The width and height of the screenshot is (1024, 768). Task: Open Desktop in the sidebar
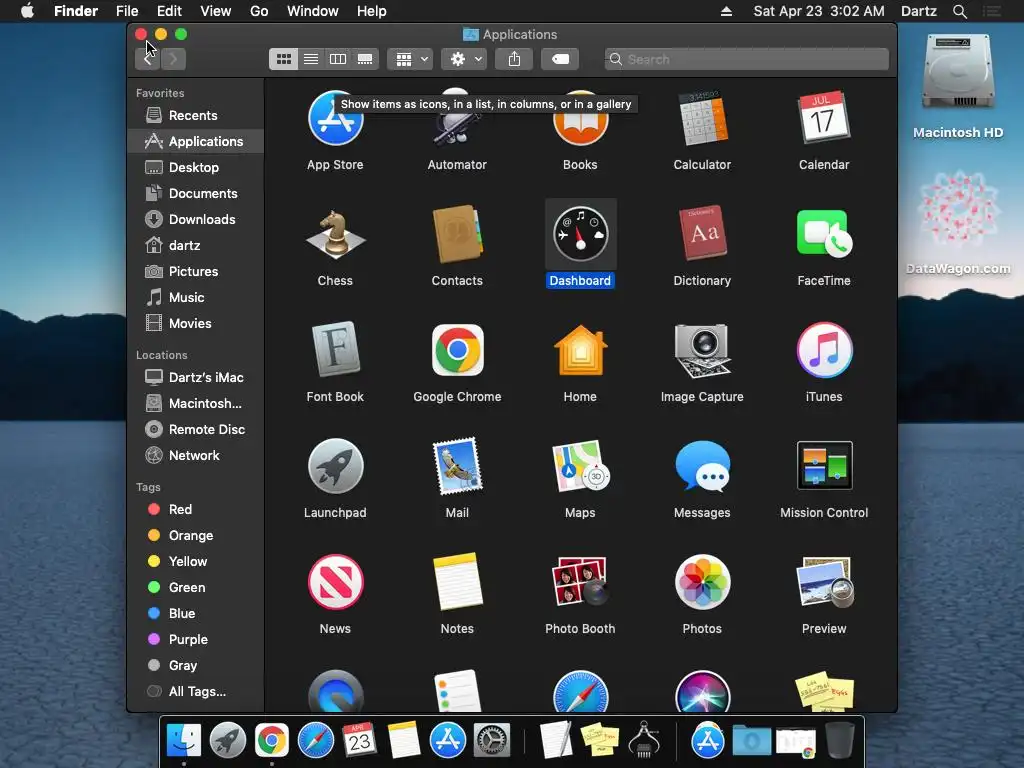point(196,167)
